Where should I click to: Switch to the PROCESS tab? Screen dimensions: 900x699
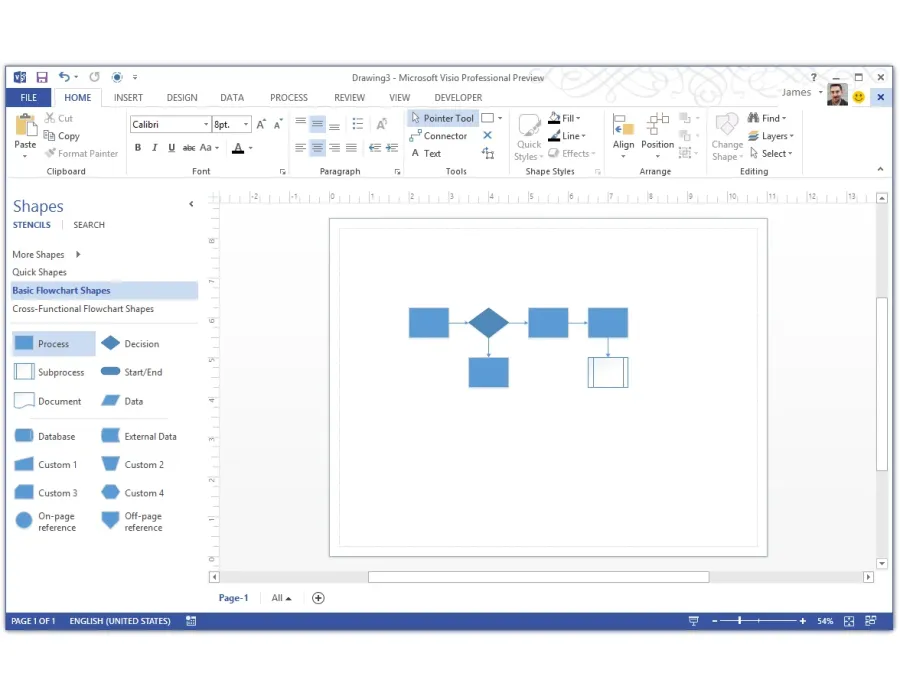tap(289, 98)
